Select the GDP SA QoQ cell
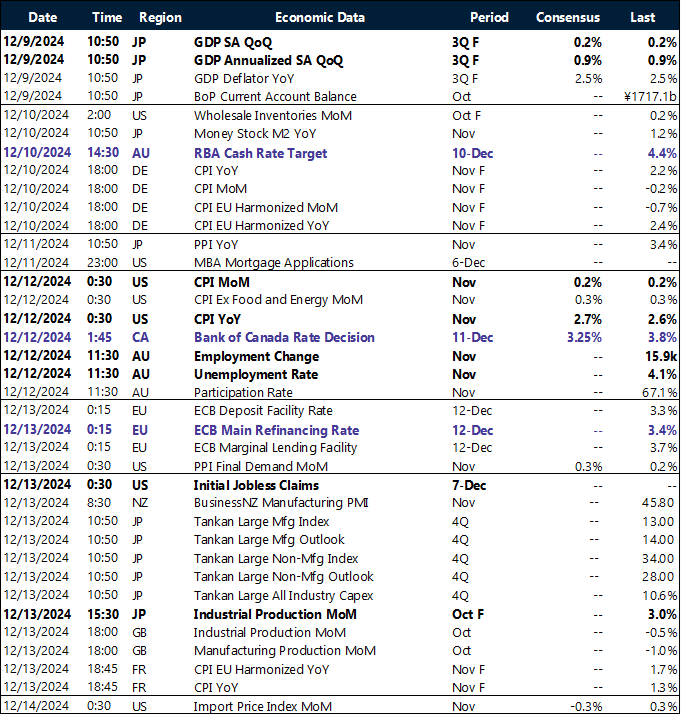The image size is (681, 715). [233, 42]
